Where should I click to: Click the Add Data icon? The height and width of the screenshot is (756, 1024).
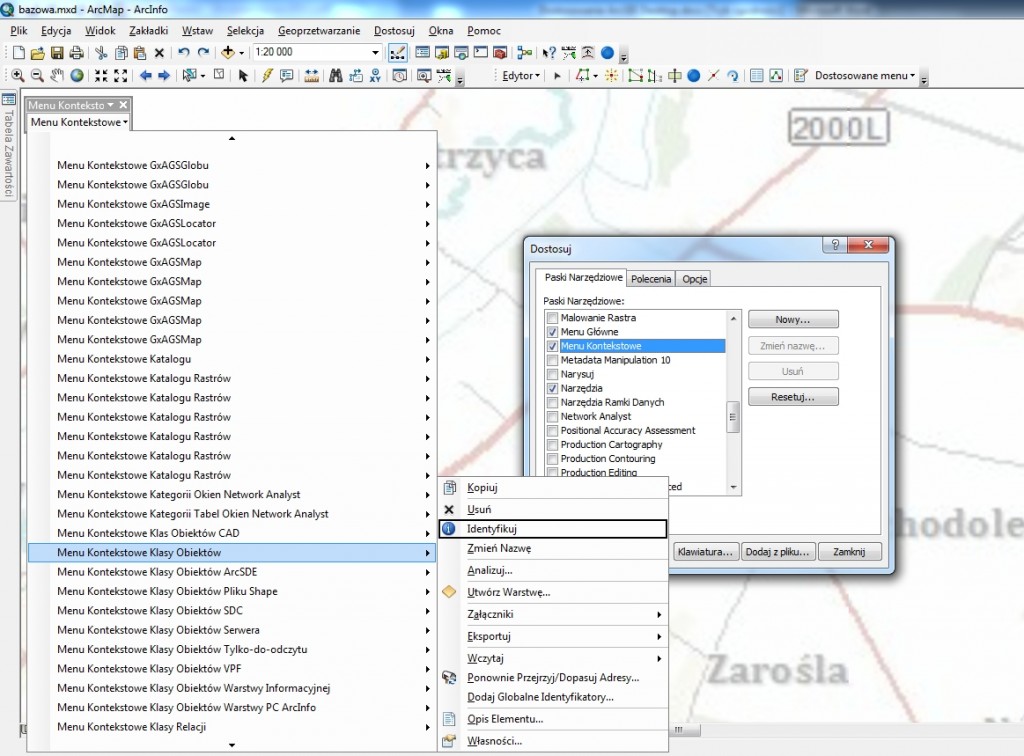[x=228, y=53]
